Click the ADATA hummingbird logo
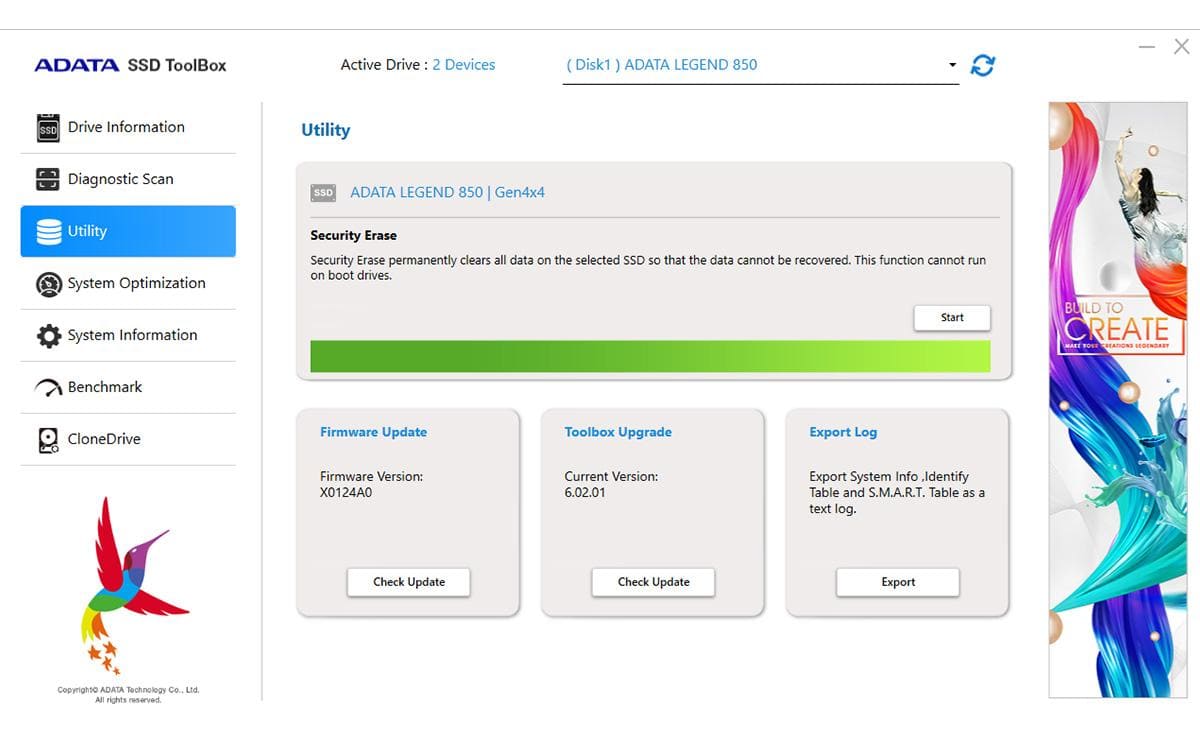The width and height of the screenshot is (1200, 750). pyautogui.click(x=128, y=585)
